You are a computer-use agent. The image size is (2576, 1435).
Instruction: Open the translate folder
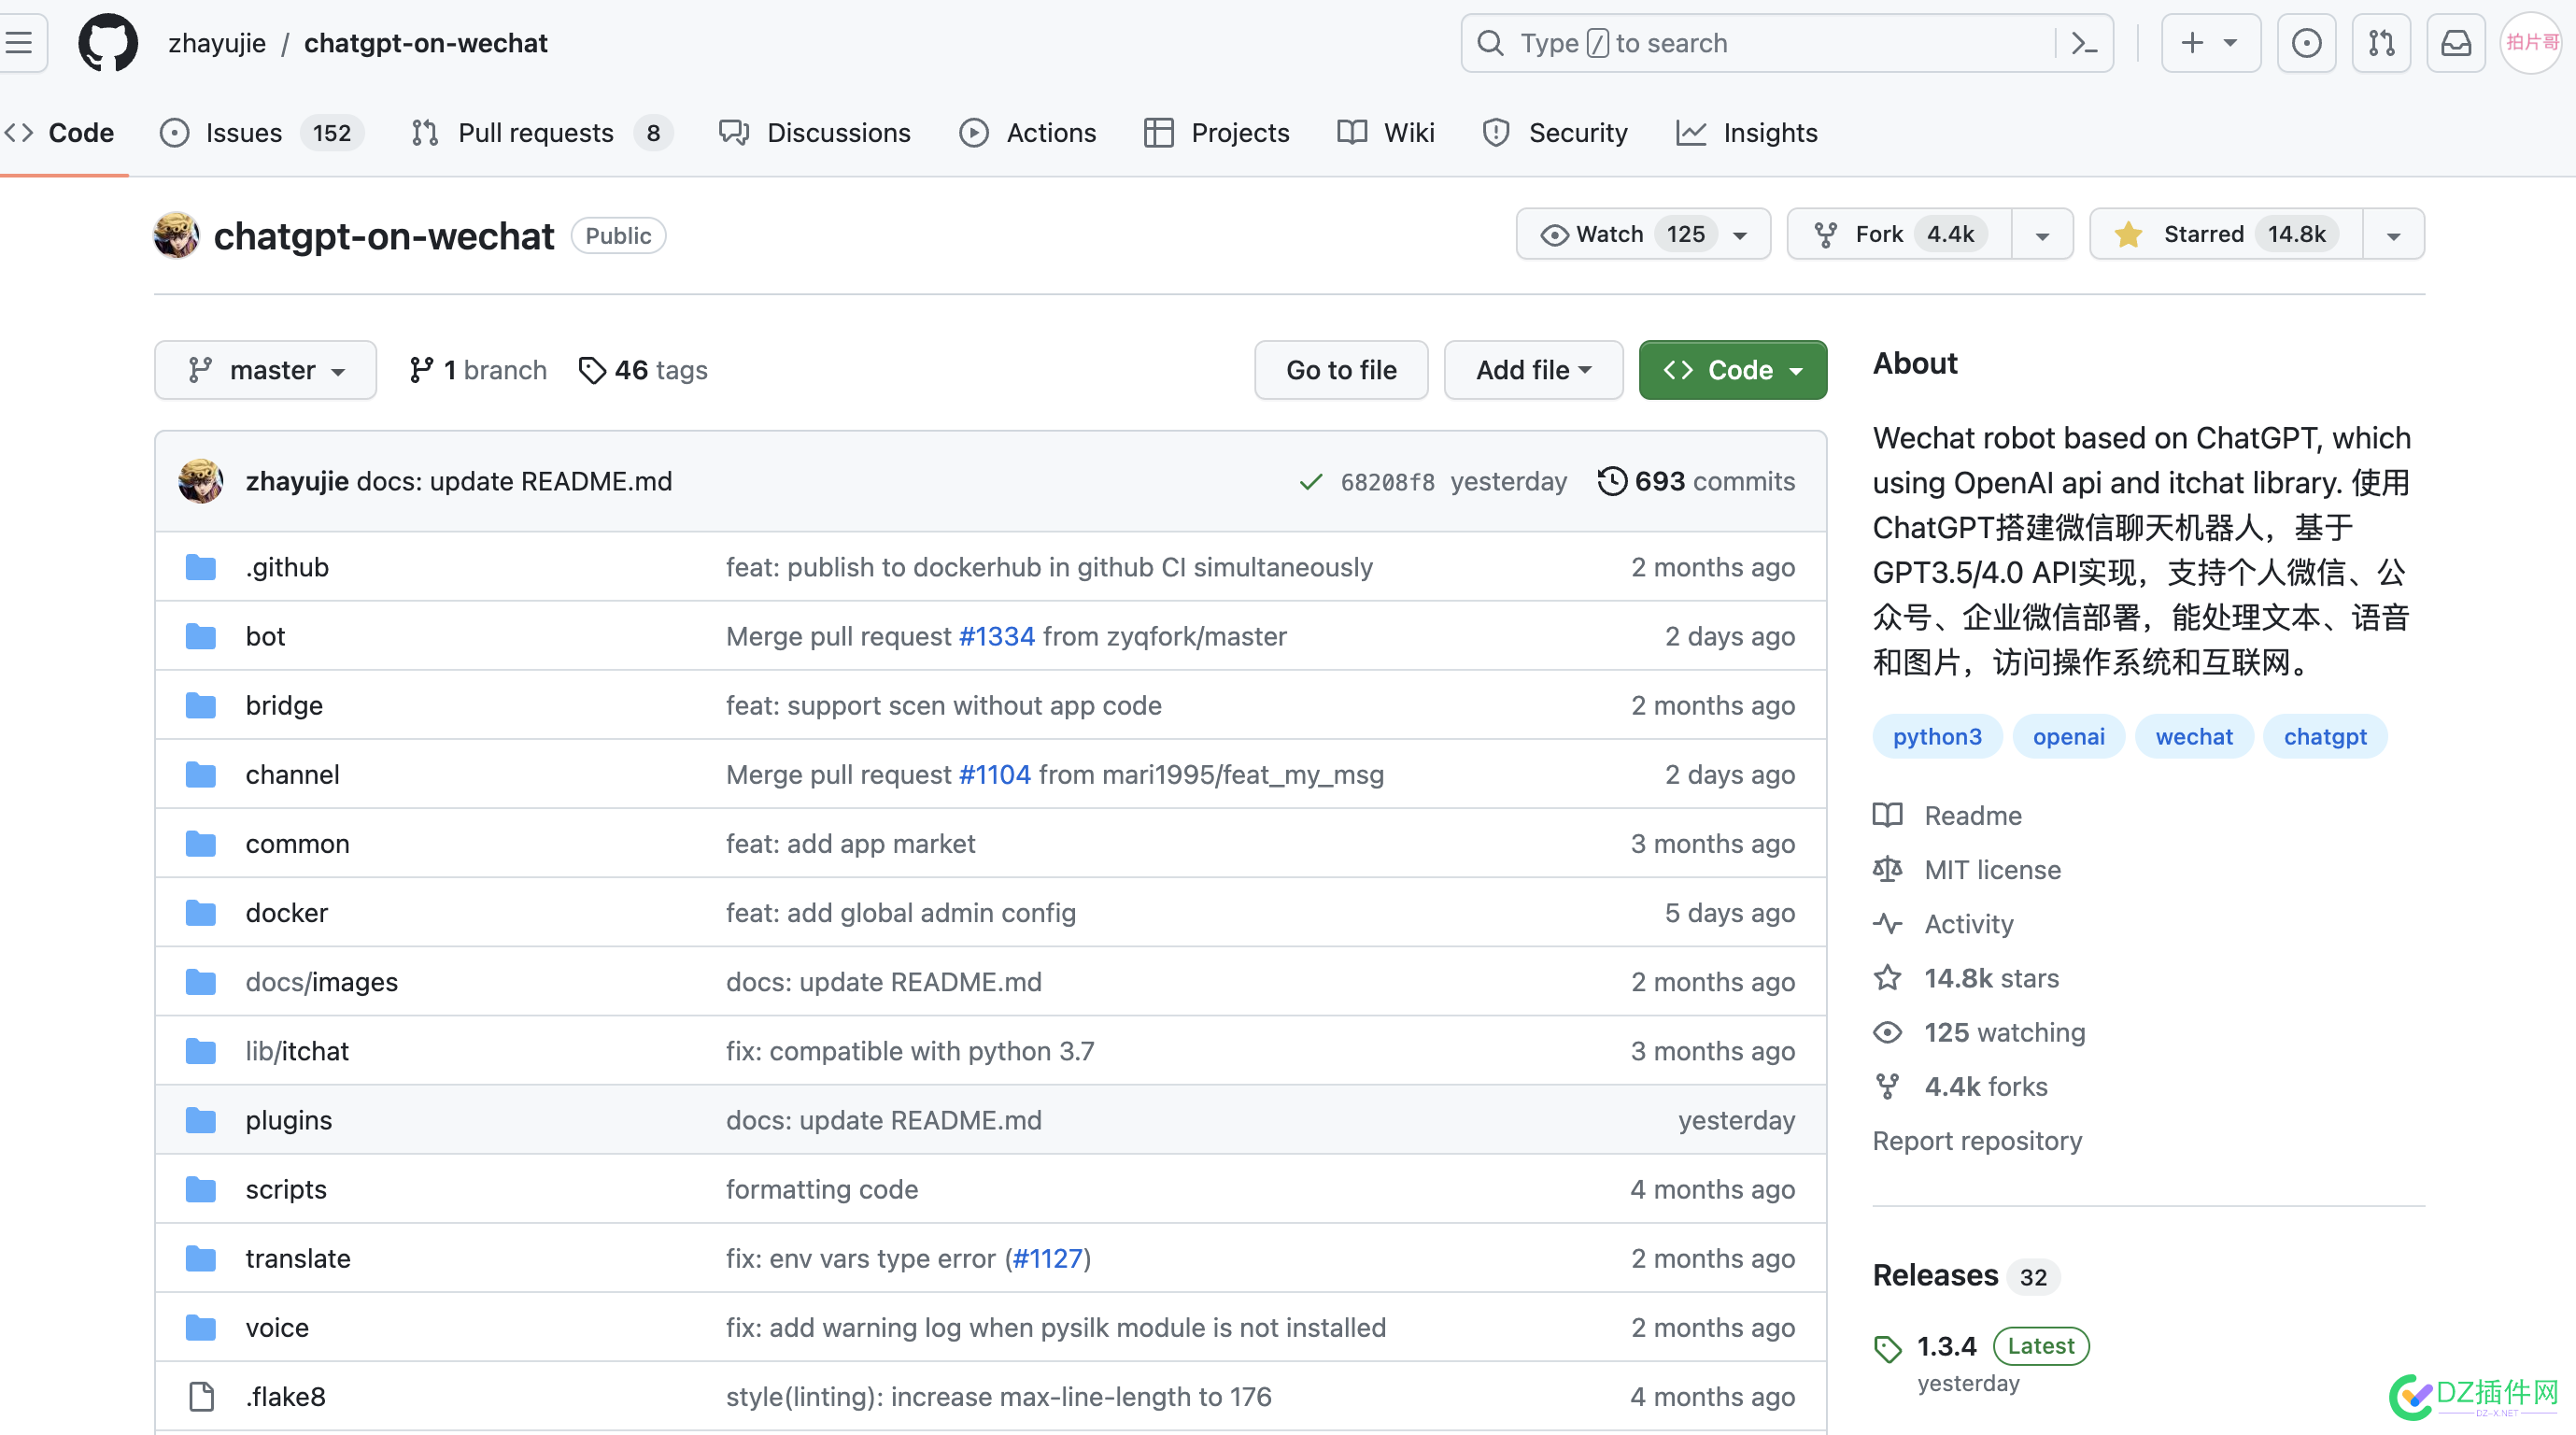click(x=298, y=1258)
